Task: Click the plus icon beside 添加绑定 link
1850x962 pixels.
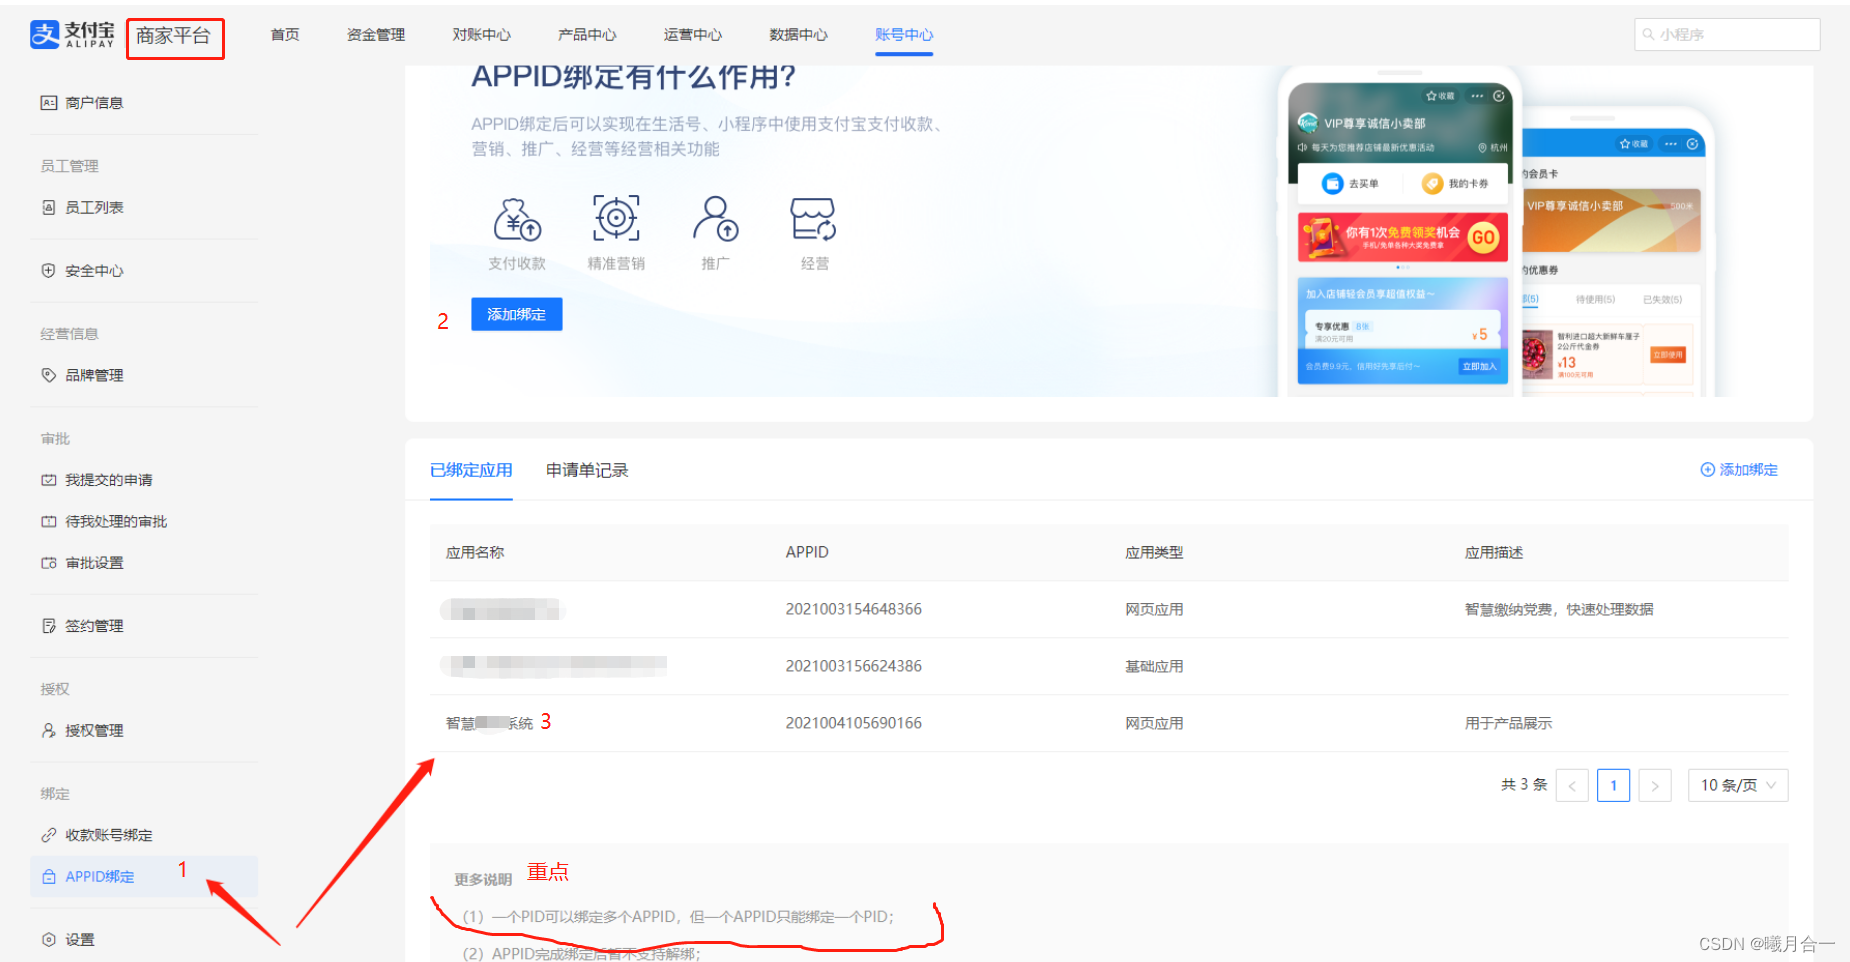Action: coord(1708,470)
